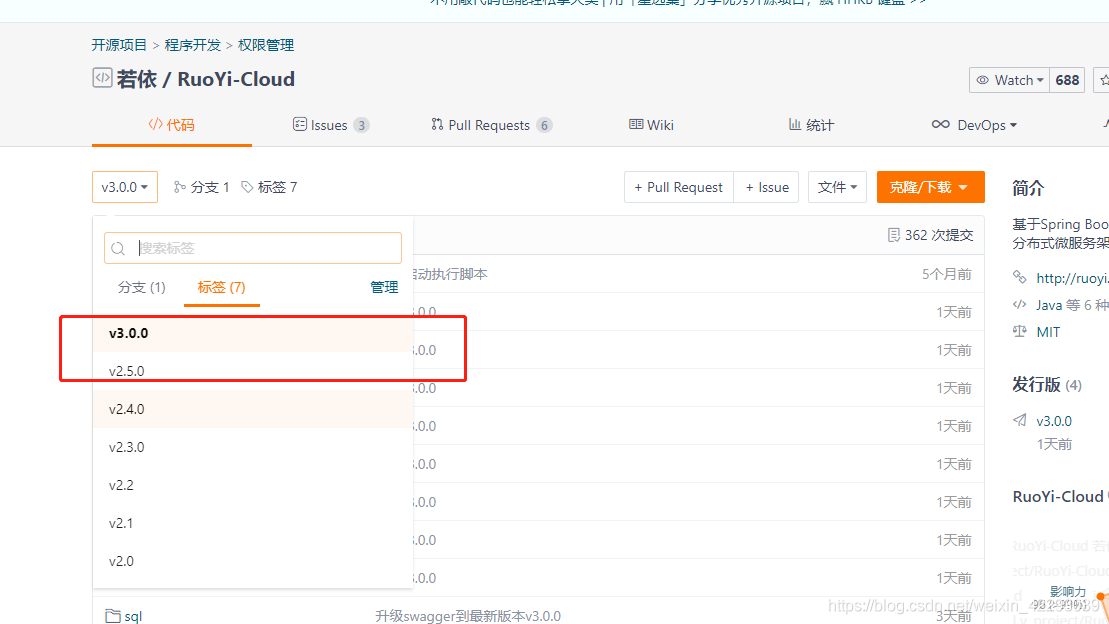Click the eye icon in Watch button

click(x=982, y=80)
